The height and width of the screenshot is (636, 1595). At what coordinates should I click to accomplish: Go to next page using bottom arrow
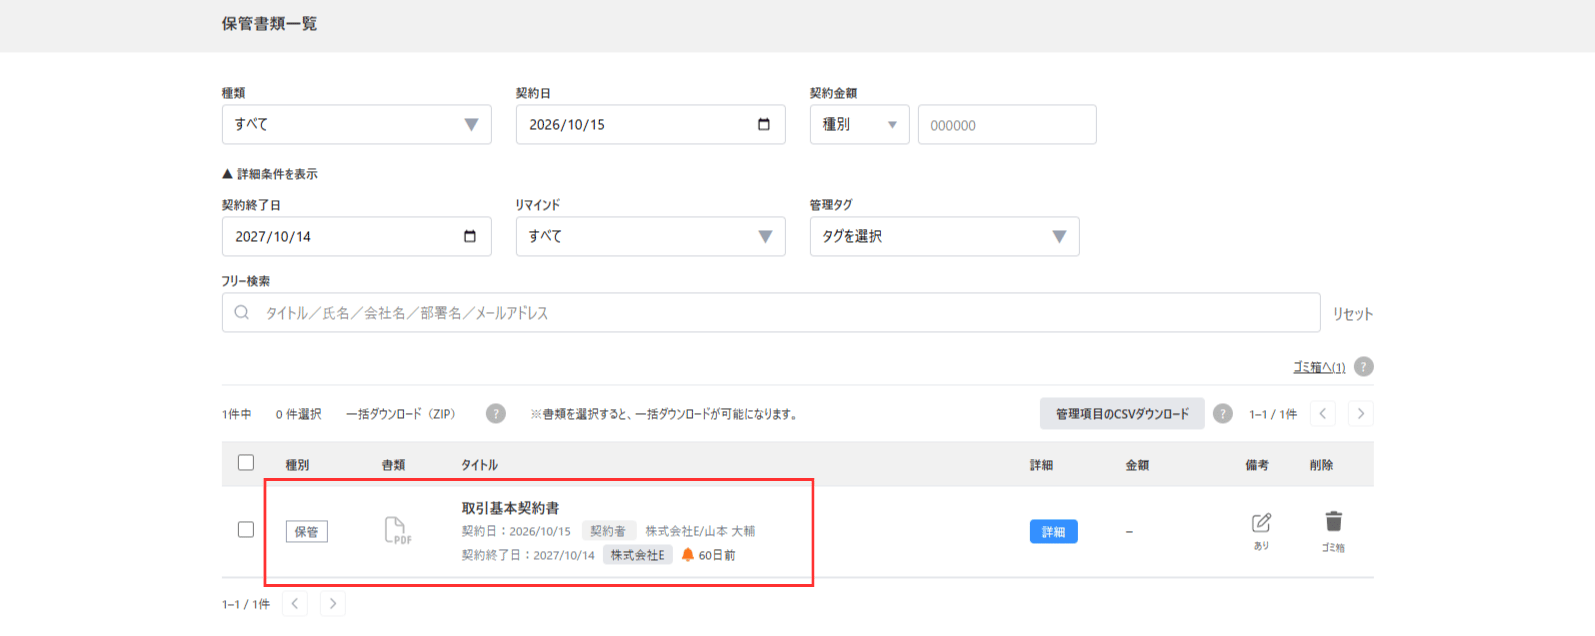pyautogui.click(x=333, y=604)
